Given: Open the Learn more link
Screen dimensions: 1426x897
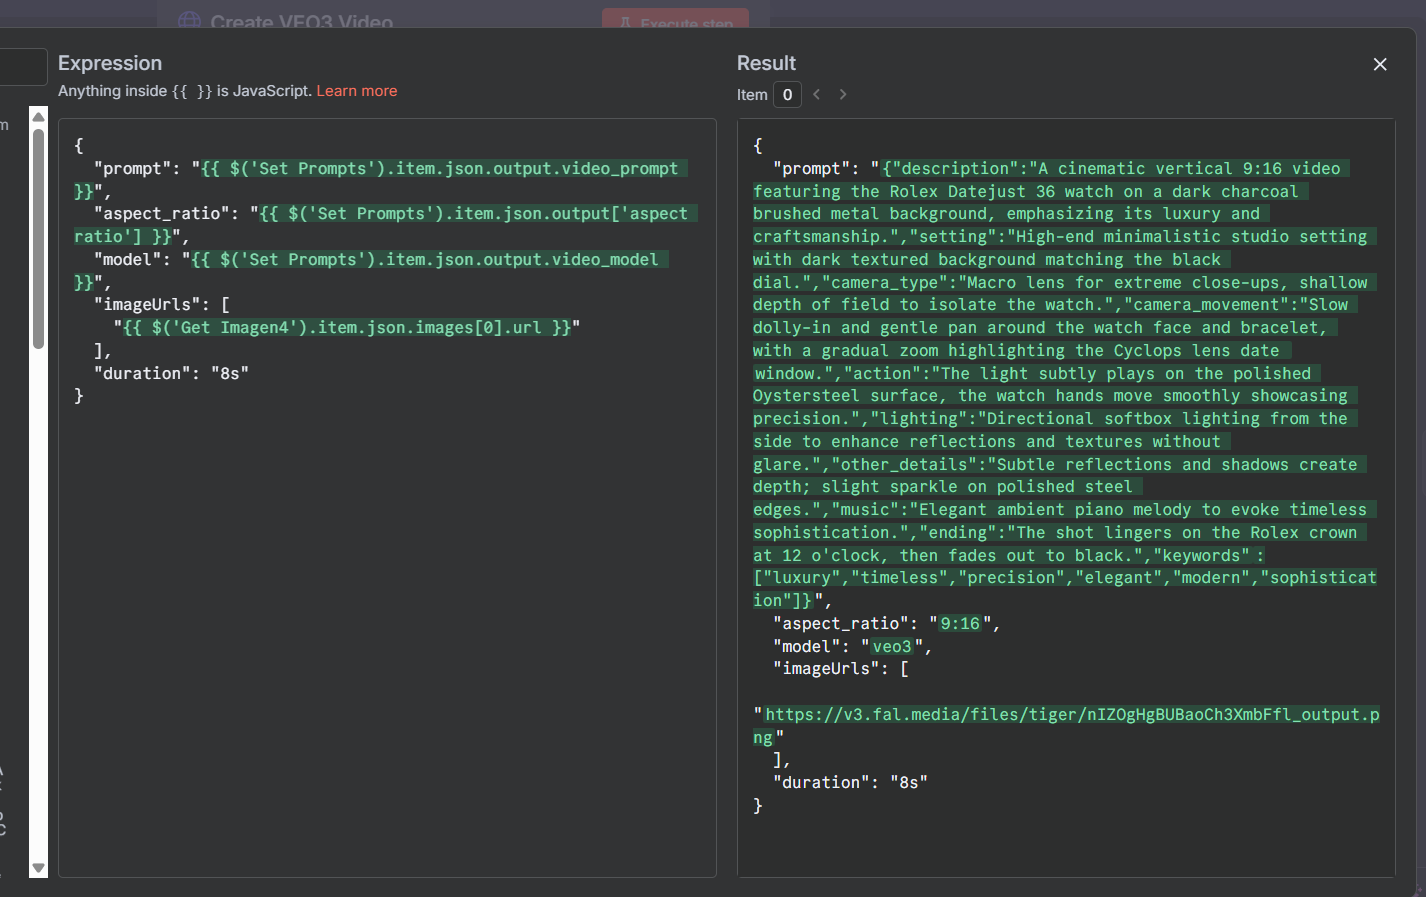Looking at the screenshot, I should (357, 91).
